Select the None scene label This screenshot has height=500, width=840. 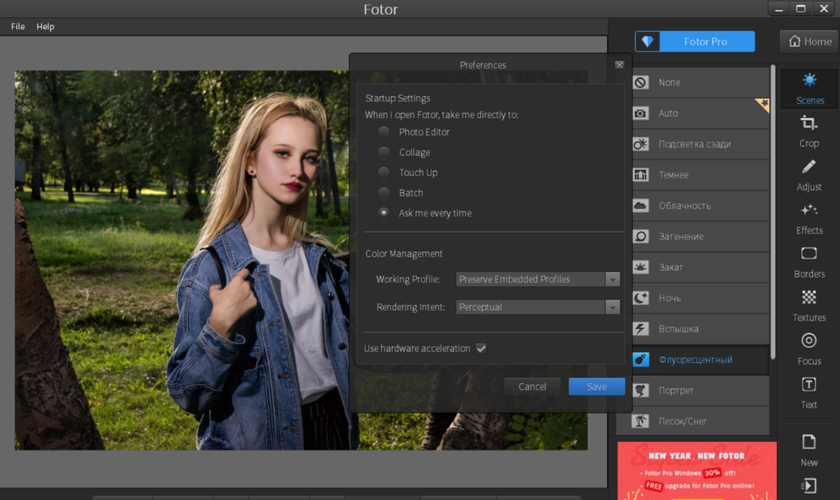(669, 83)
